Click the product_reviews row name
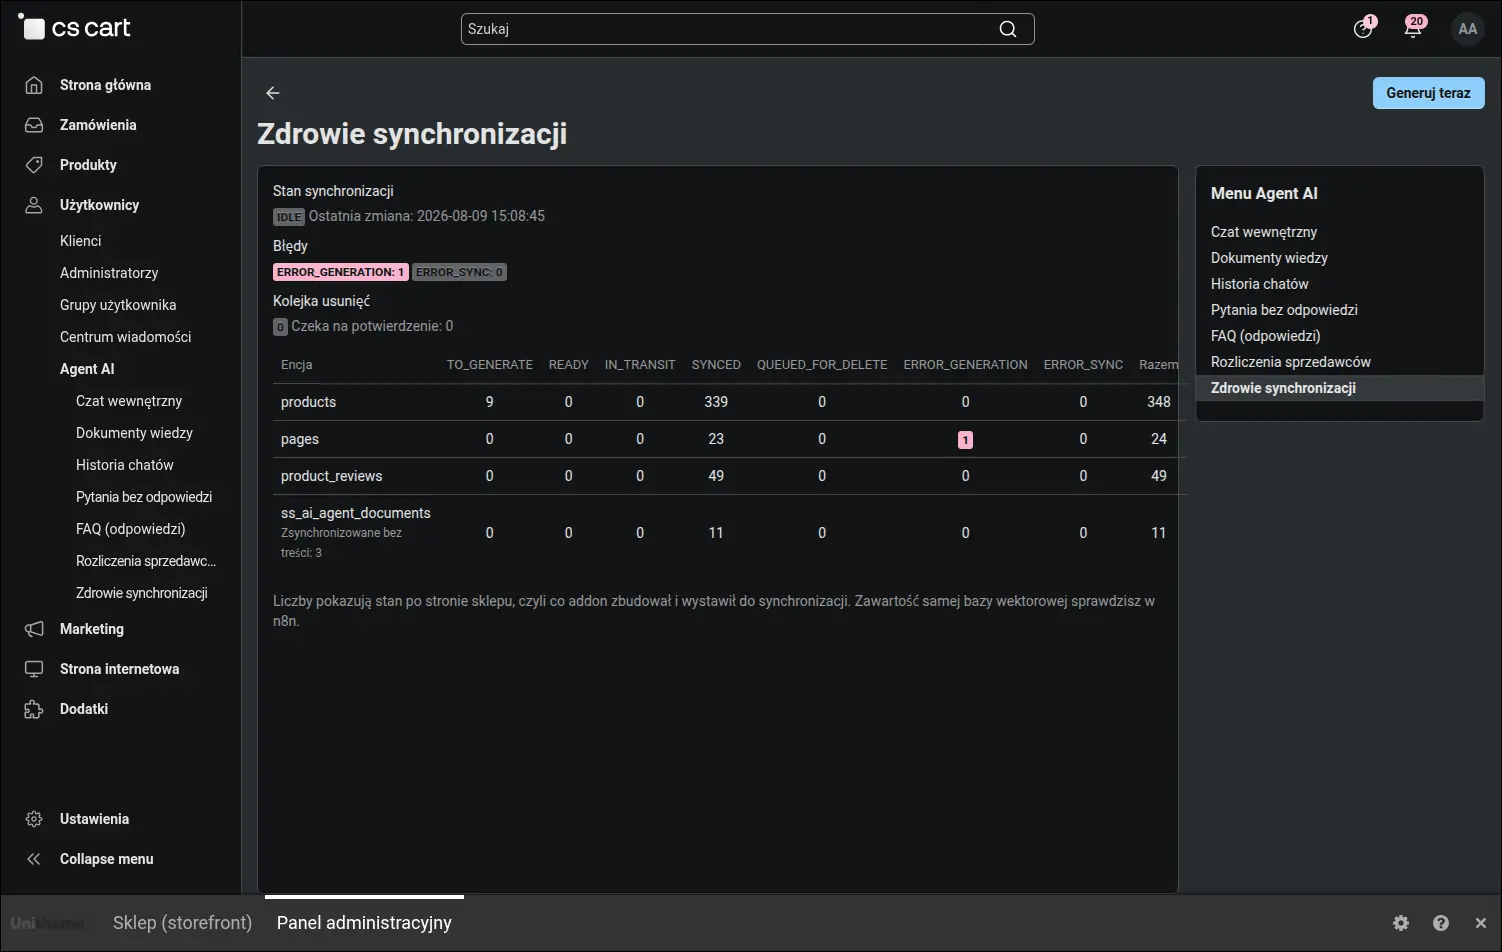The width and height of the screenshot is (1502, 952). tap(331, 476)
